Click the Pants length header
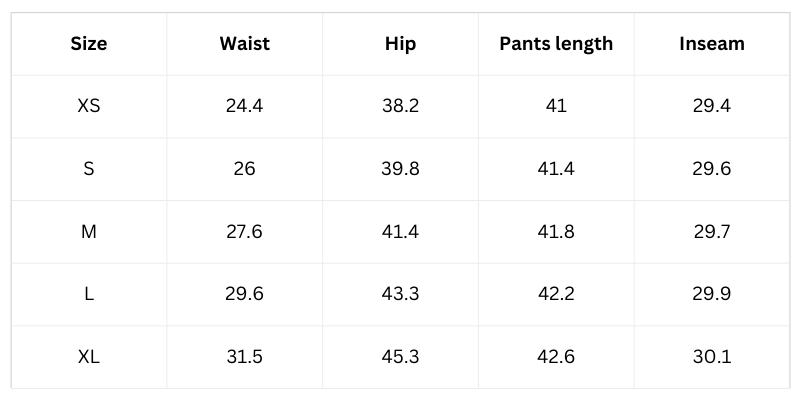Screen dimensions: 800x400 pyautogui.click(x=556, y=44)
